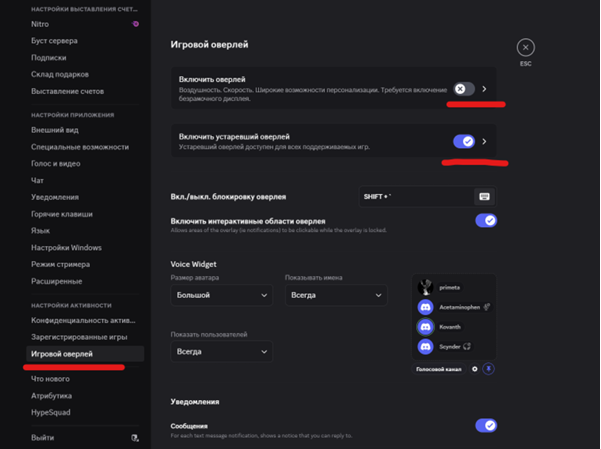The width and height of the screenshot is (601, 449).
Task: Close settings with the ESC circle button
Action: [526, 47]
